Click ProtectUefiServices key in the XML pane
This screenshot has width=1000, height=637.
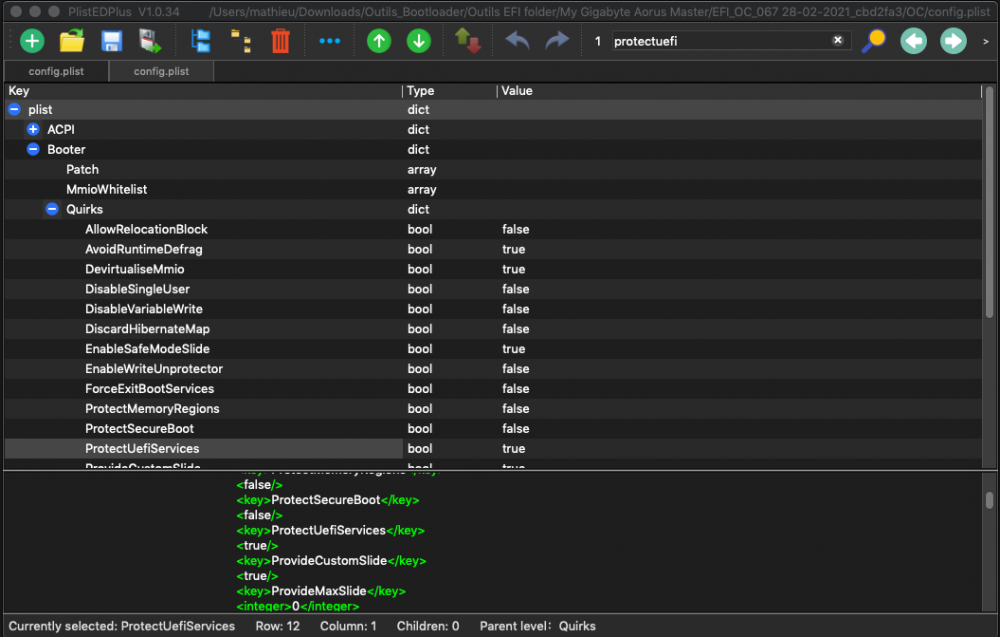[x=328, y=531]
